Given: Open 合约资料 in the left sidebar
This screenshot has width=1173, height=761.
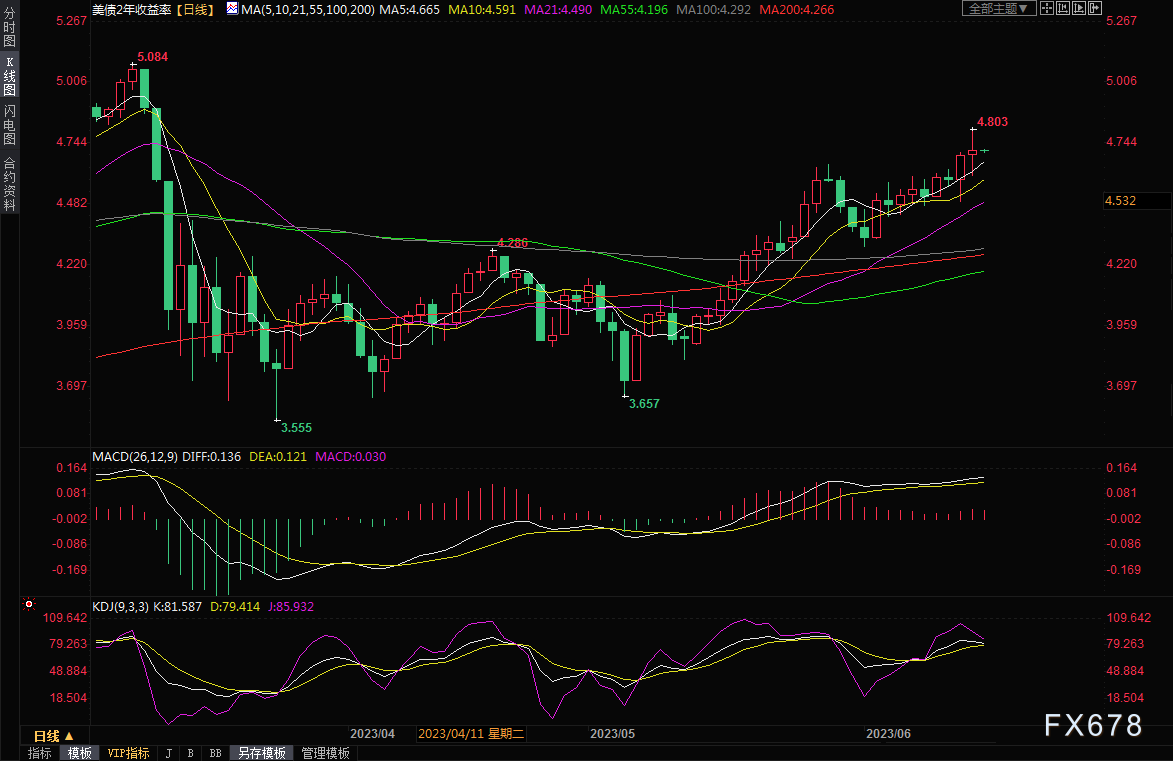Looking at the screenshot, I should (x=9, y=183).
